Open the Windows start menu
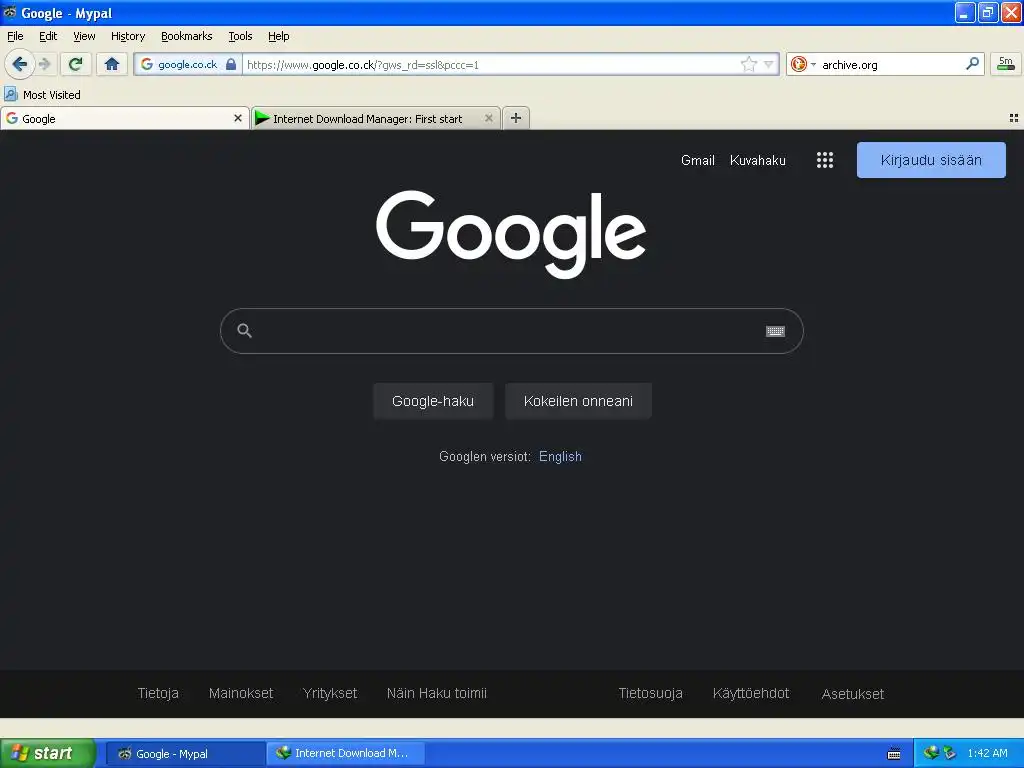Viewport: 1024px width, 768px height. (48, 753)
